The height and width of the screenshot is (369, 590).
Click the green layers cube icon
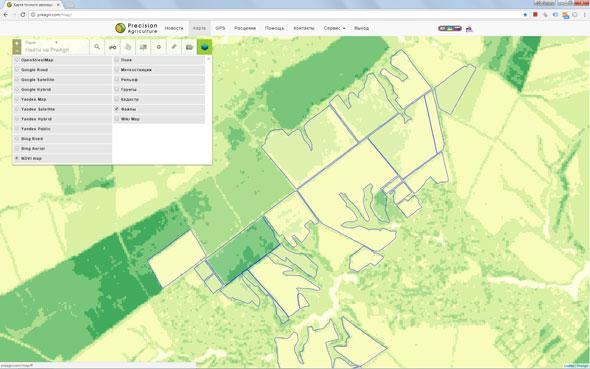tap(204, 47)
